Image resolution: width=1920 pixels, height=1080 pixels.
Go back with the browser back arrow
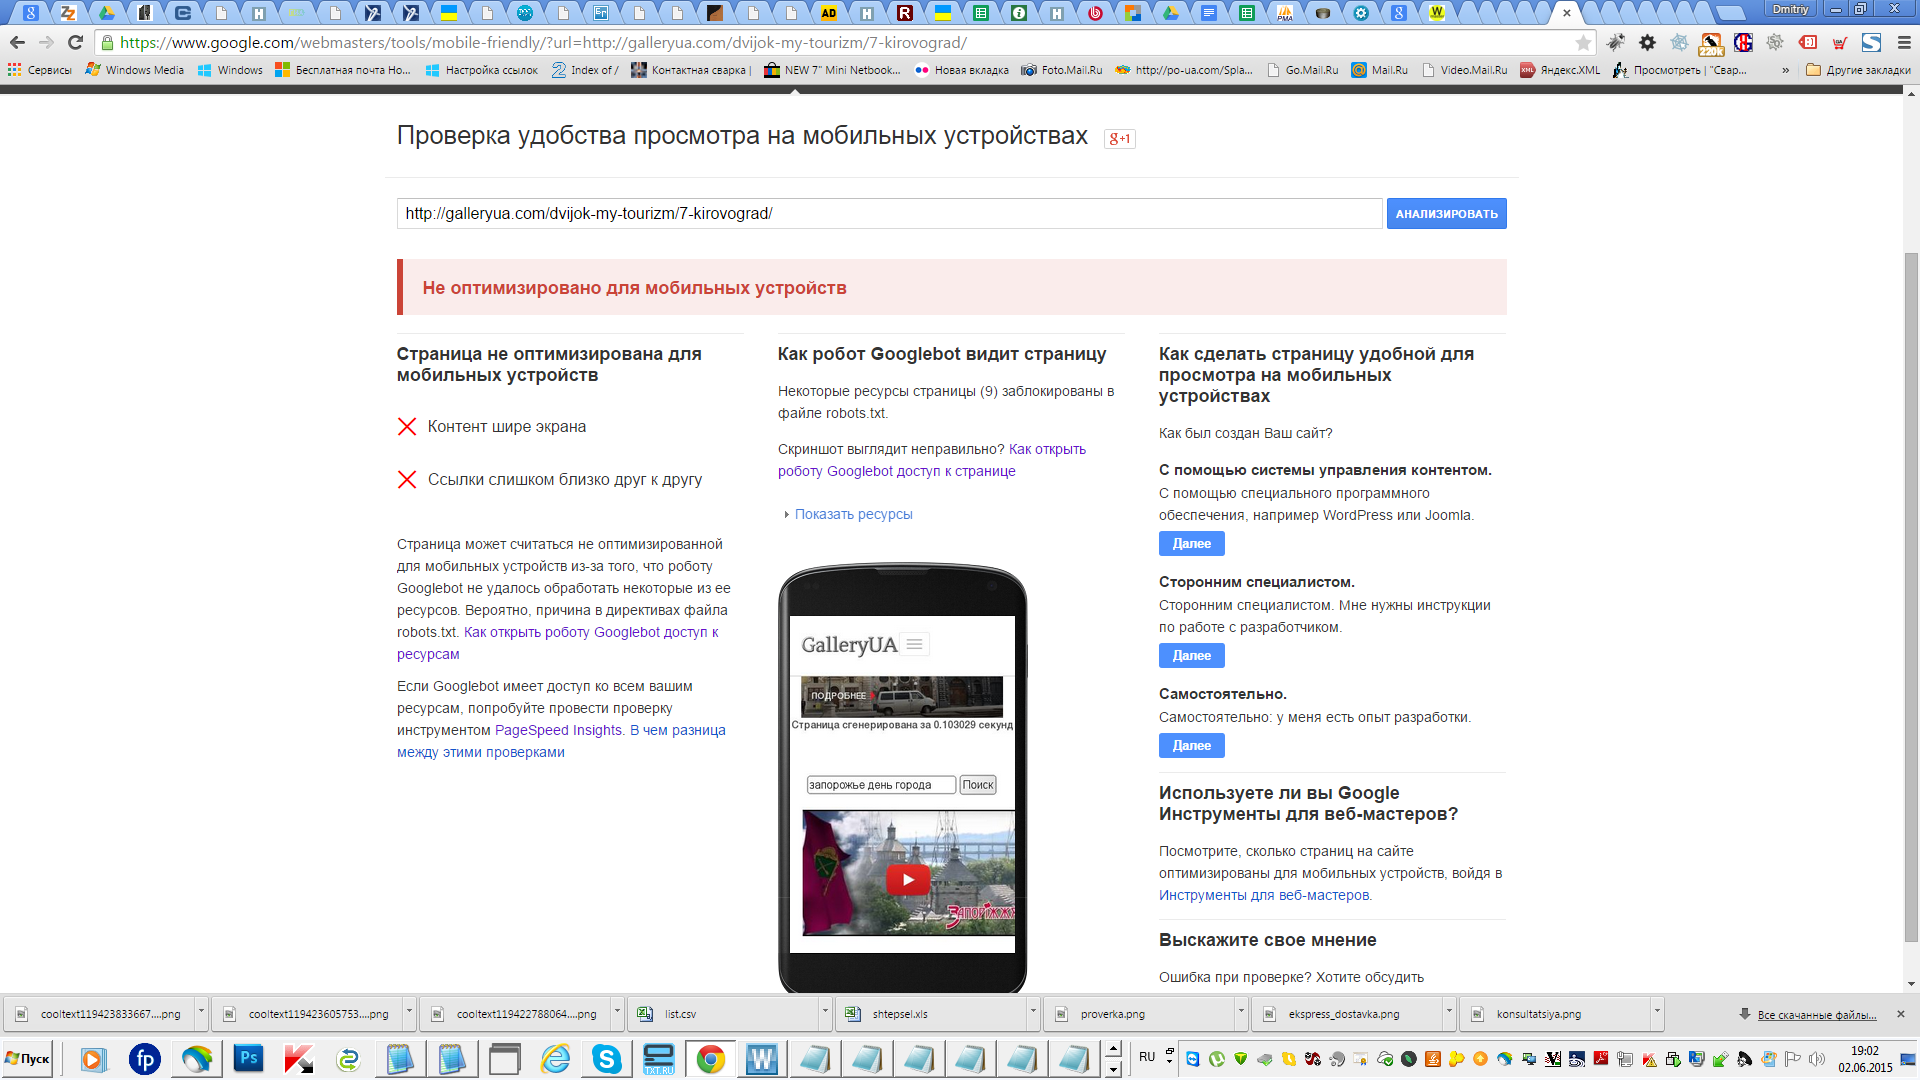coord(17,43)
